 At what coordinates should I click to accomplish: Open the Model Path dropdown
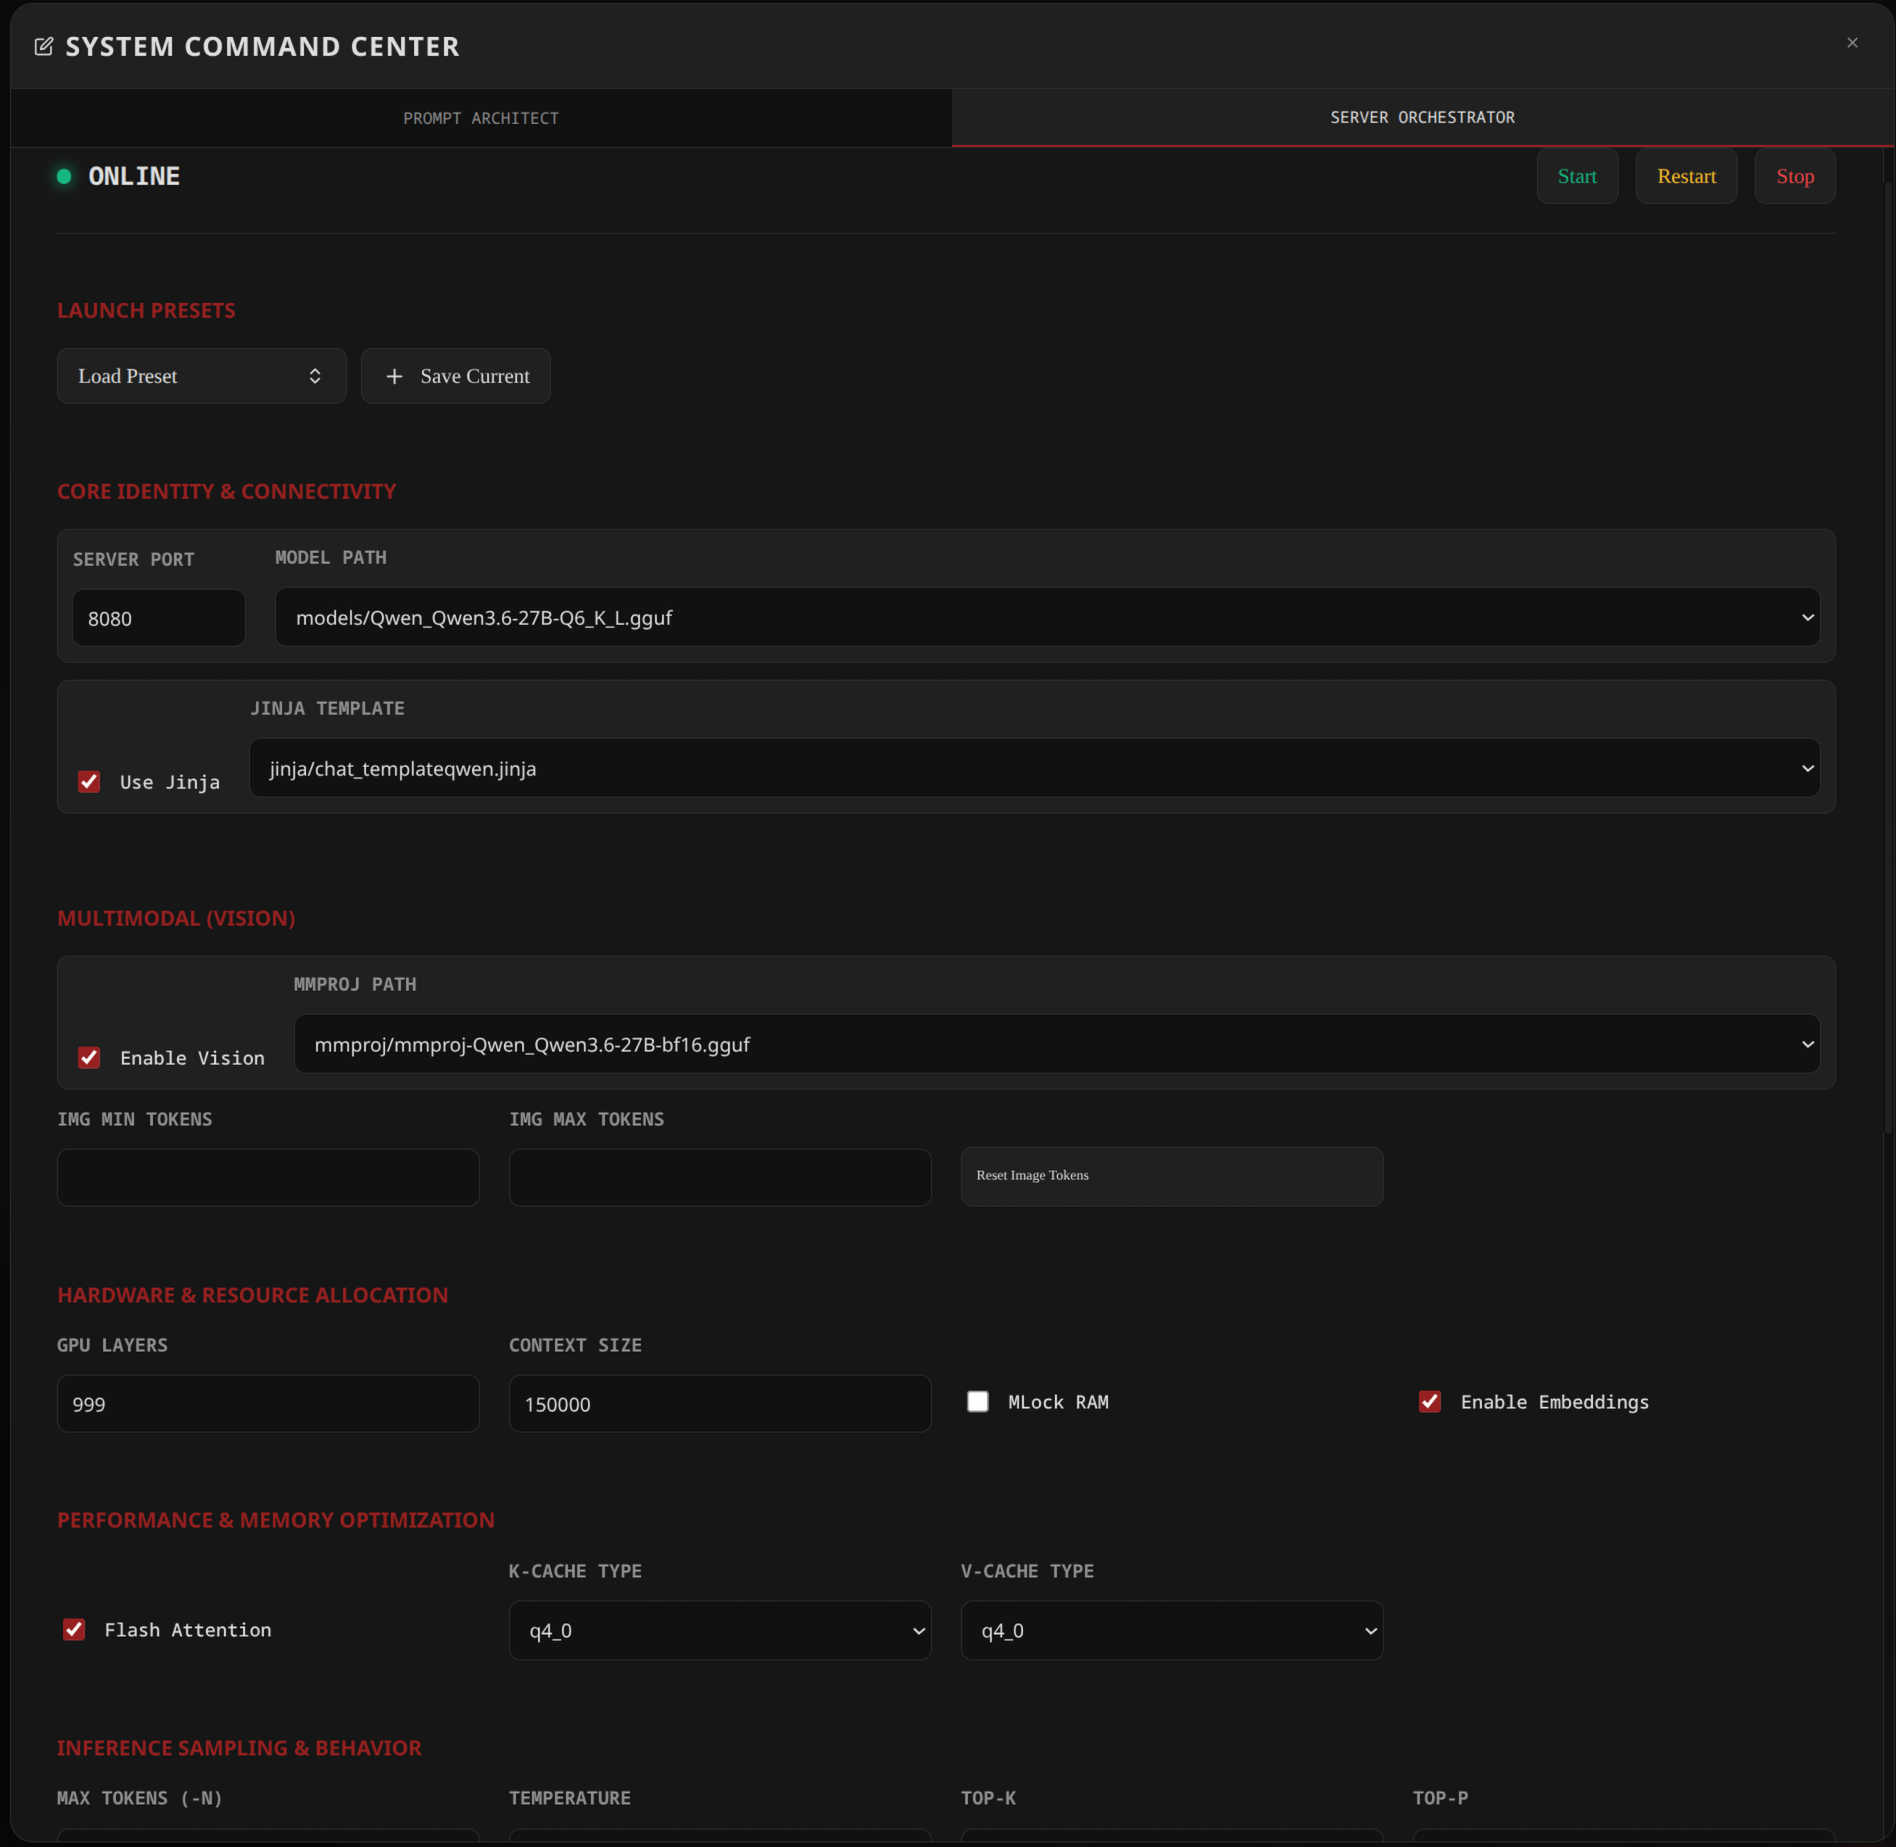1047,617
